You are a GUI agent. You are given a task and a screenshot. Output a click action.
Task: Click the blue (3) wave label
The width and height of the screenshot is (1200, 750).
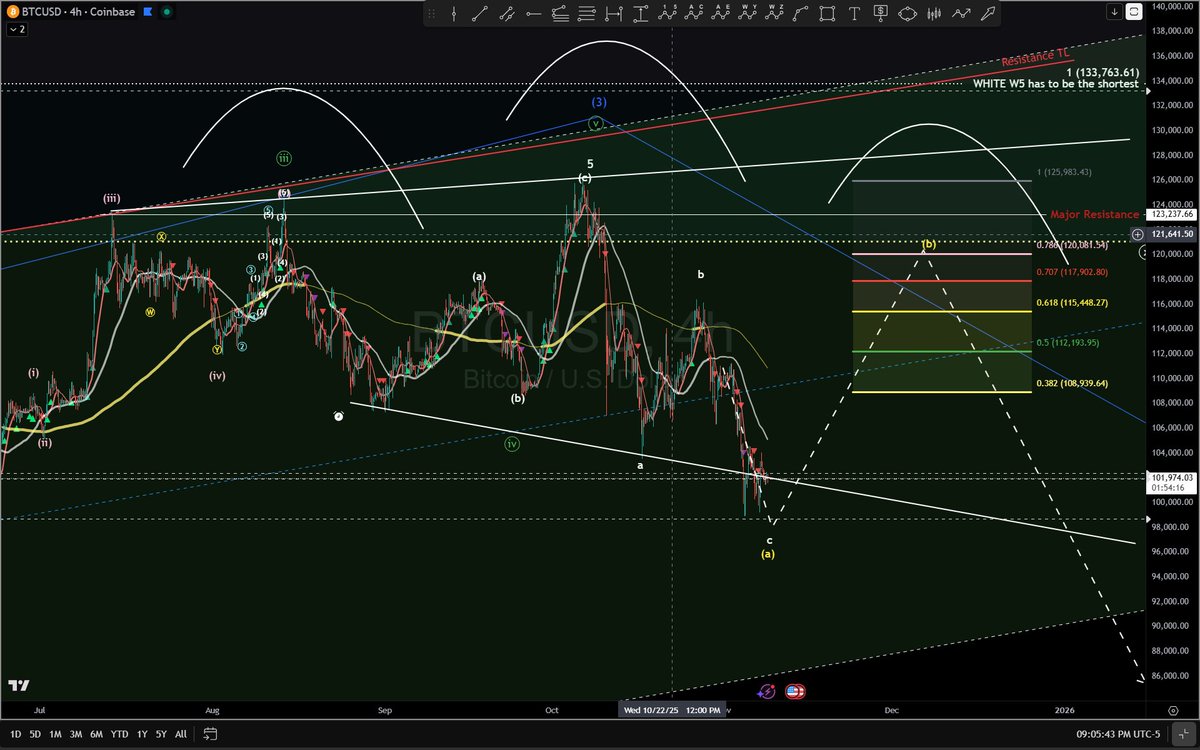tap(598, 102)
